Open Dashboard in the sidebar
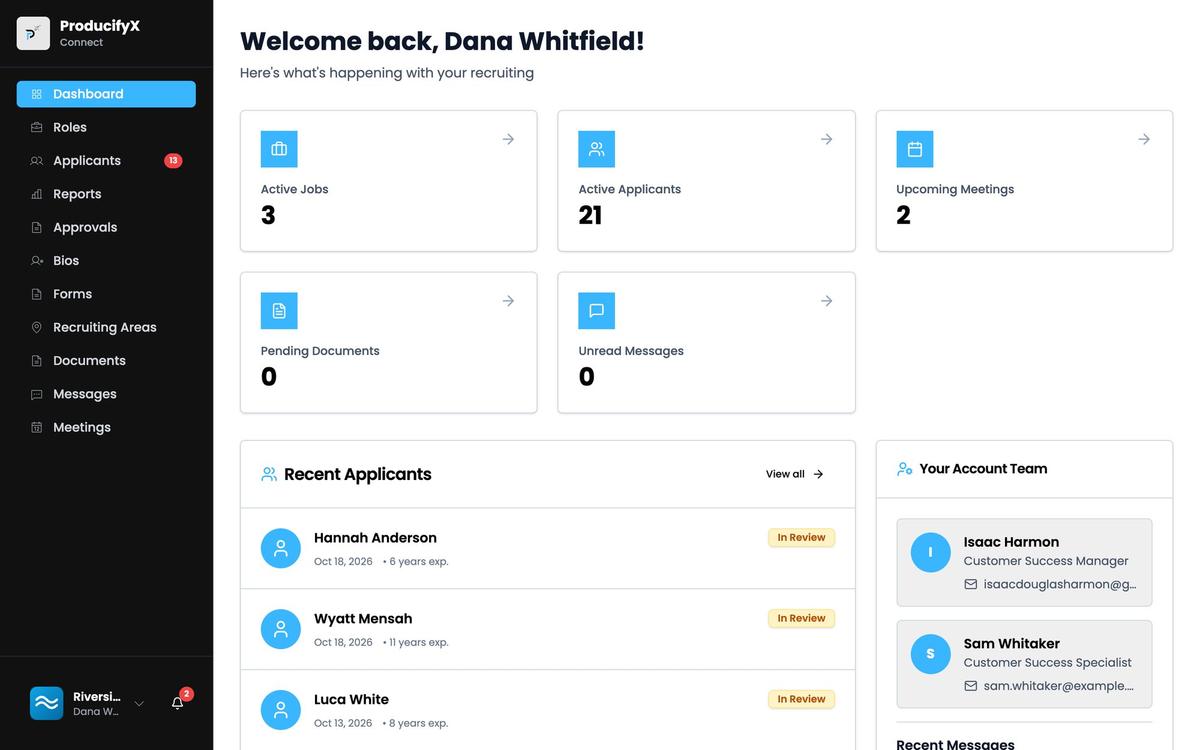 (x=106, y=94)
